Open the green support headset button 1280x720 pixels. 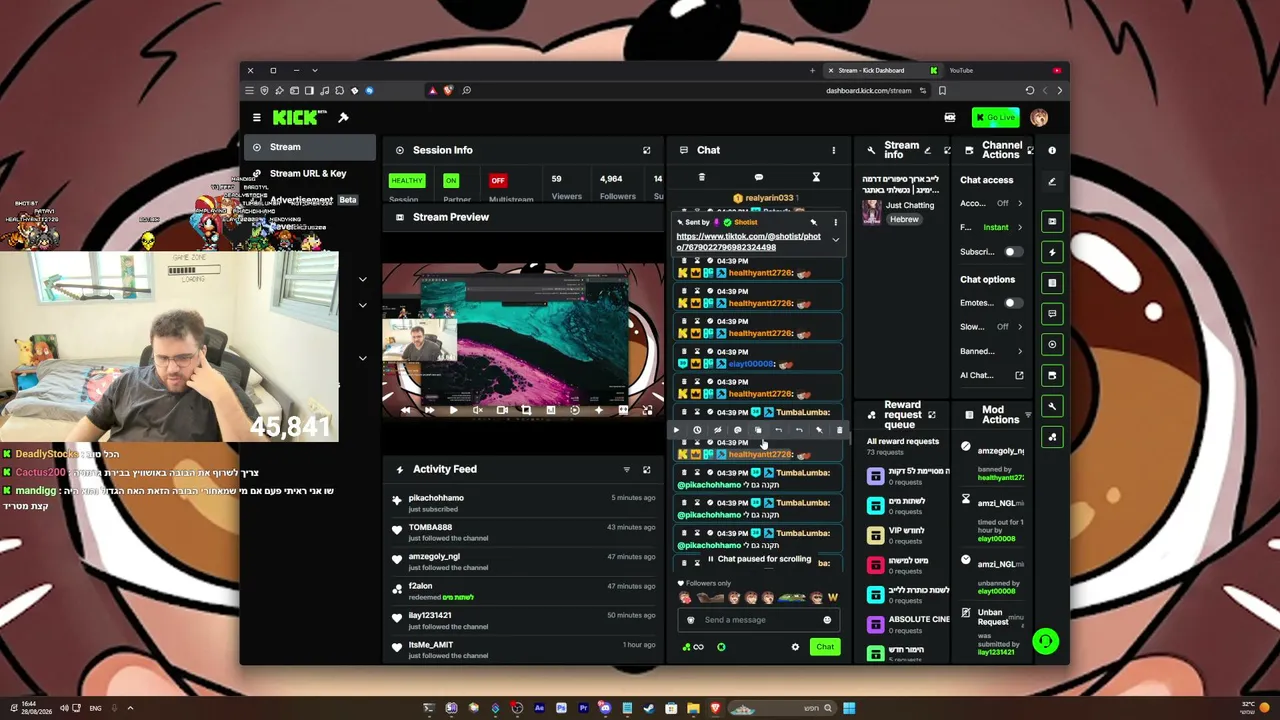click(1045, 641)
